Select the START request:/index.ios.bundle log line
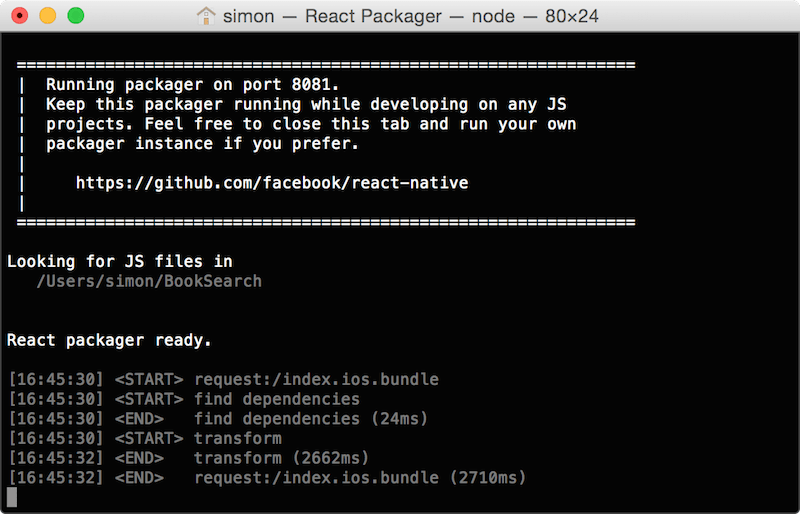Viewport: 800px width, 514px height. (222, 380)
